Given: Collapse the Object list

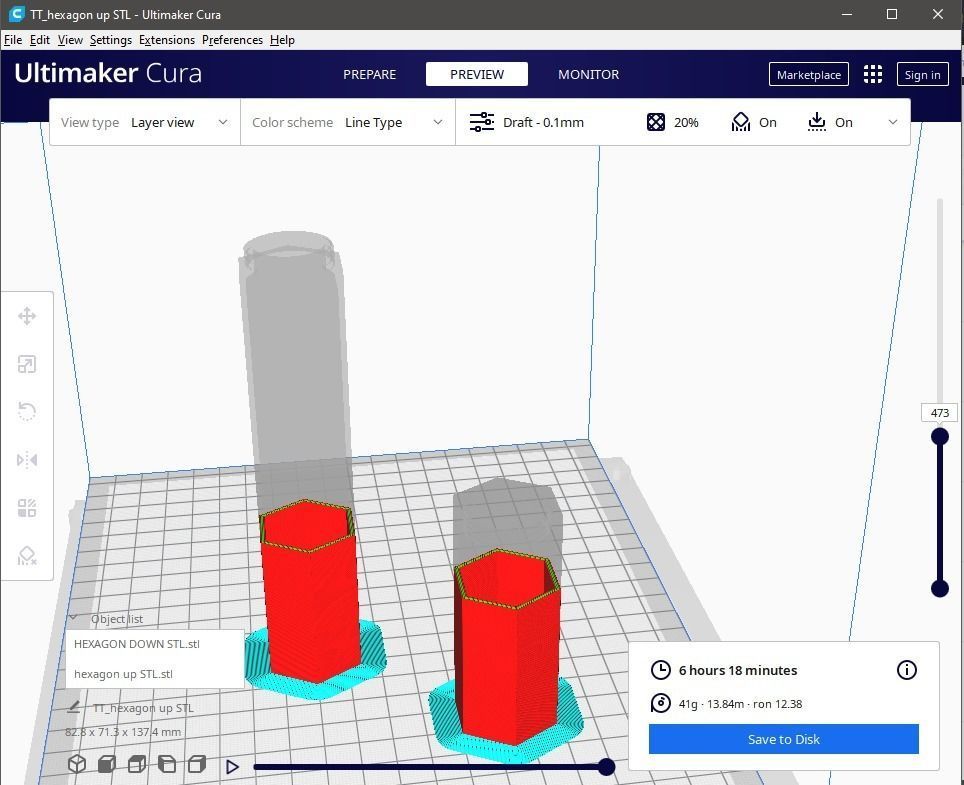Looking at the screenshot, I should point(73,617).
